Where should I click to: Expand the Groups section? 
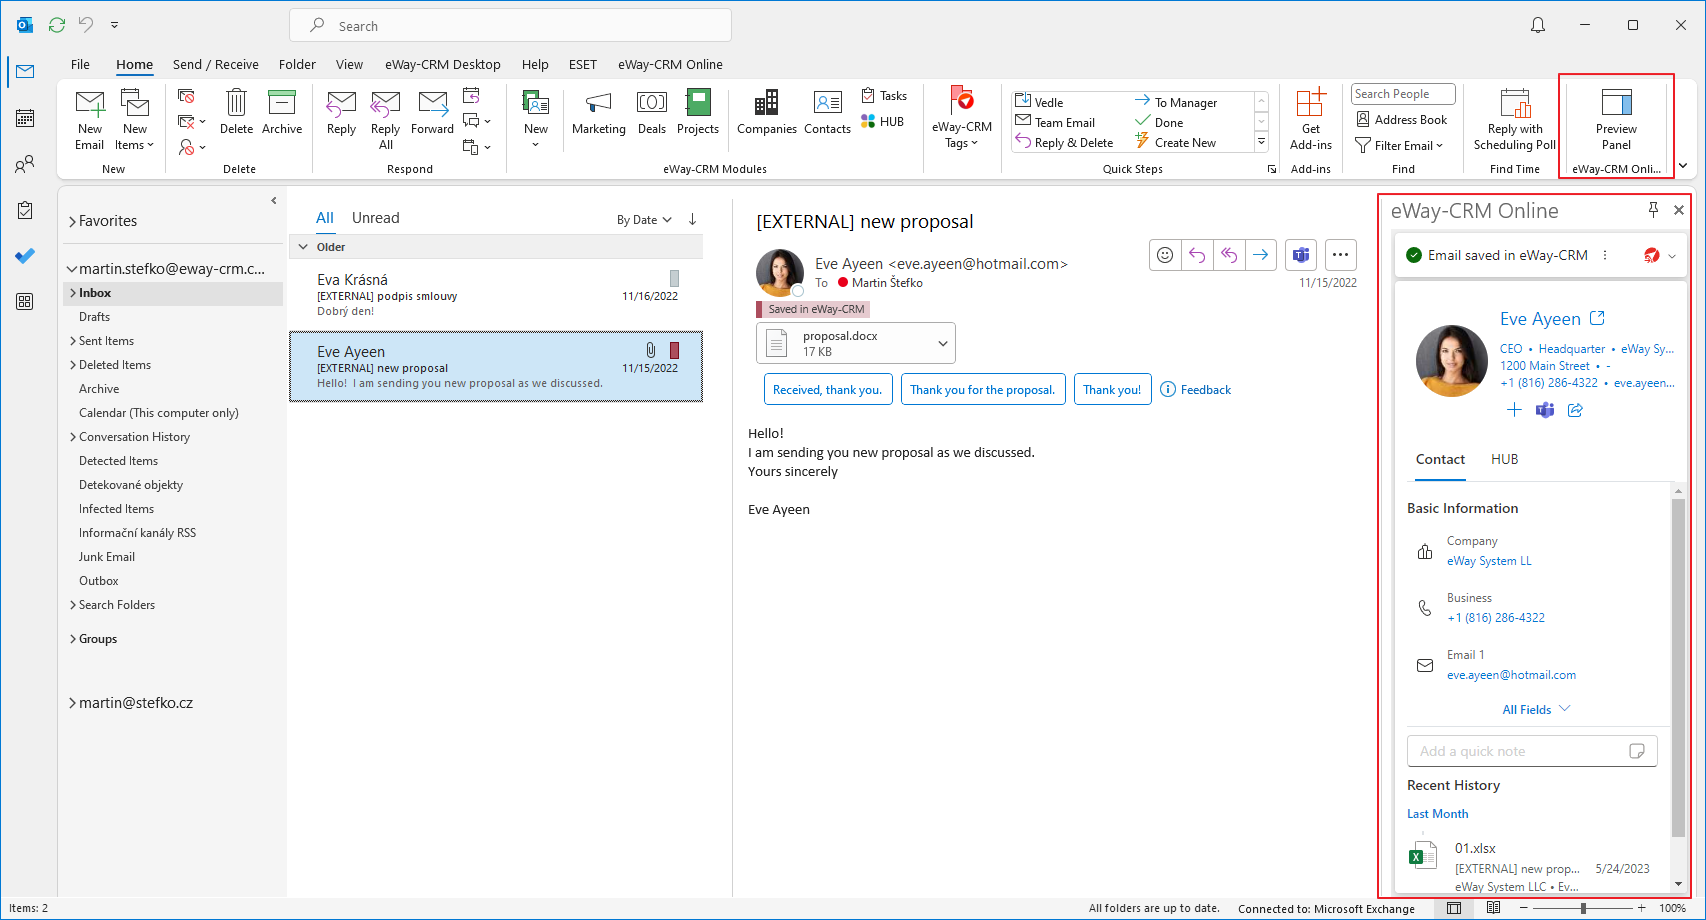73,639
